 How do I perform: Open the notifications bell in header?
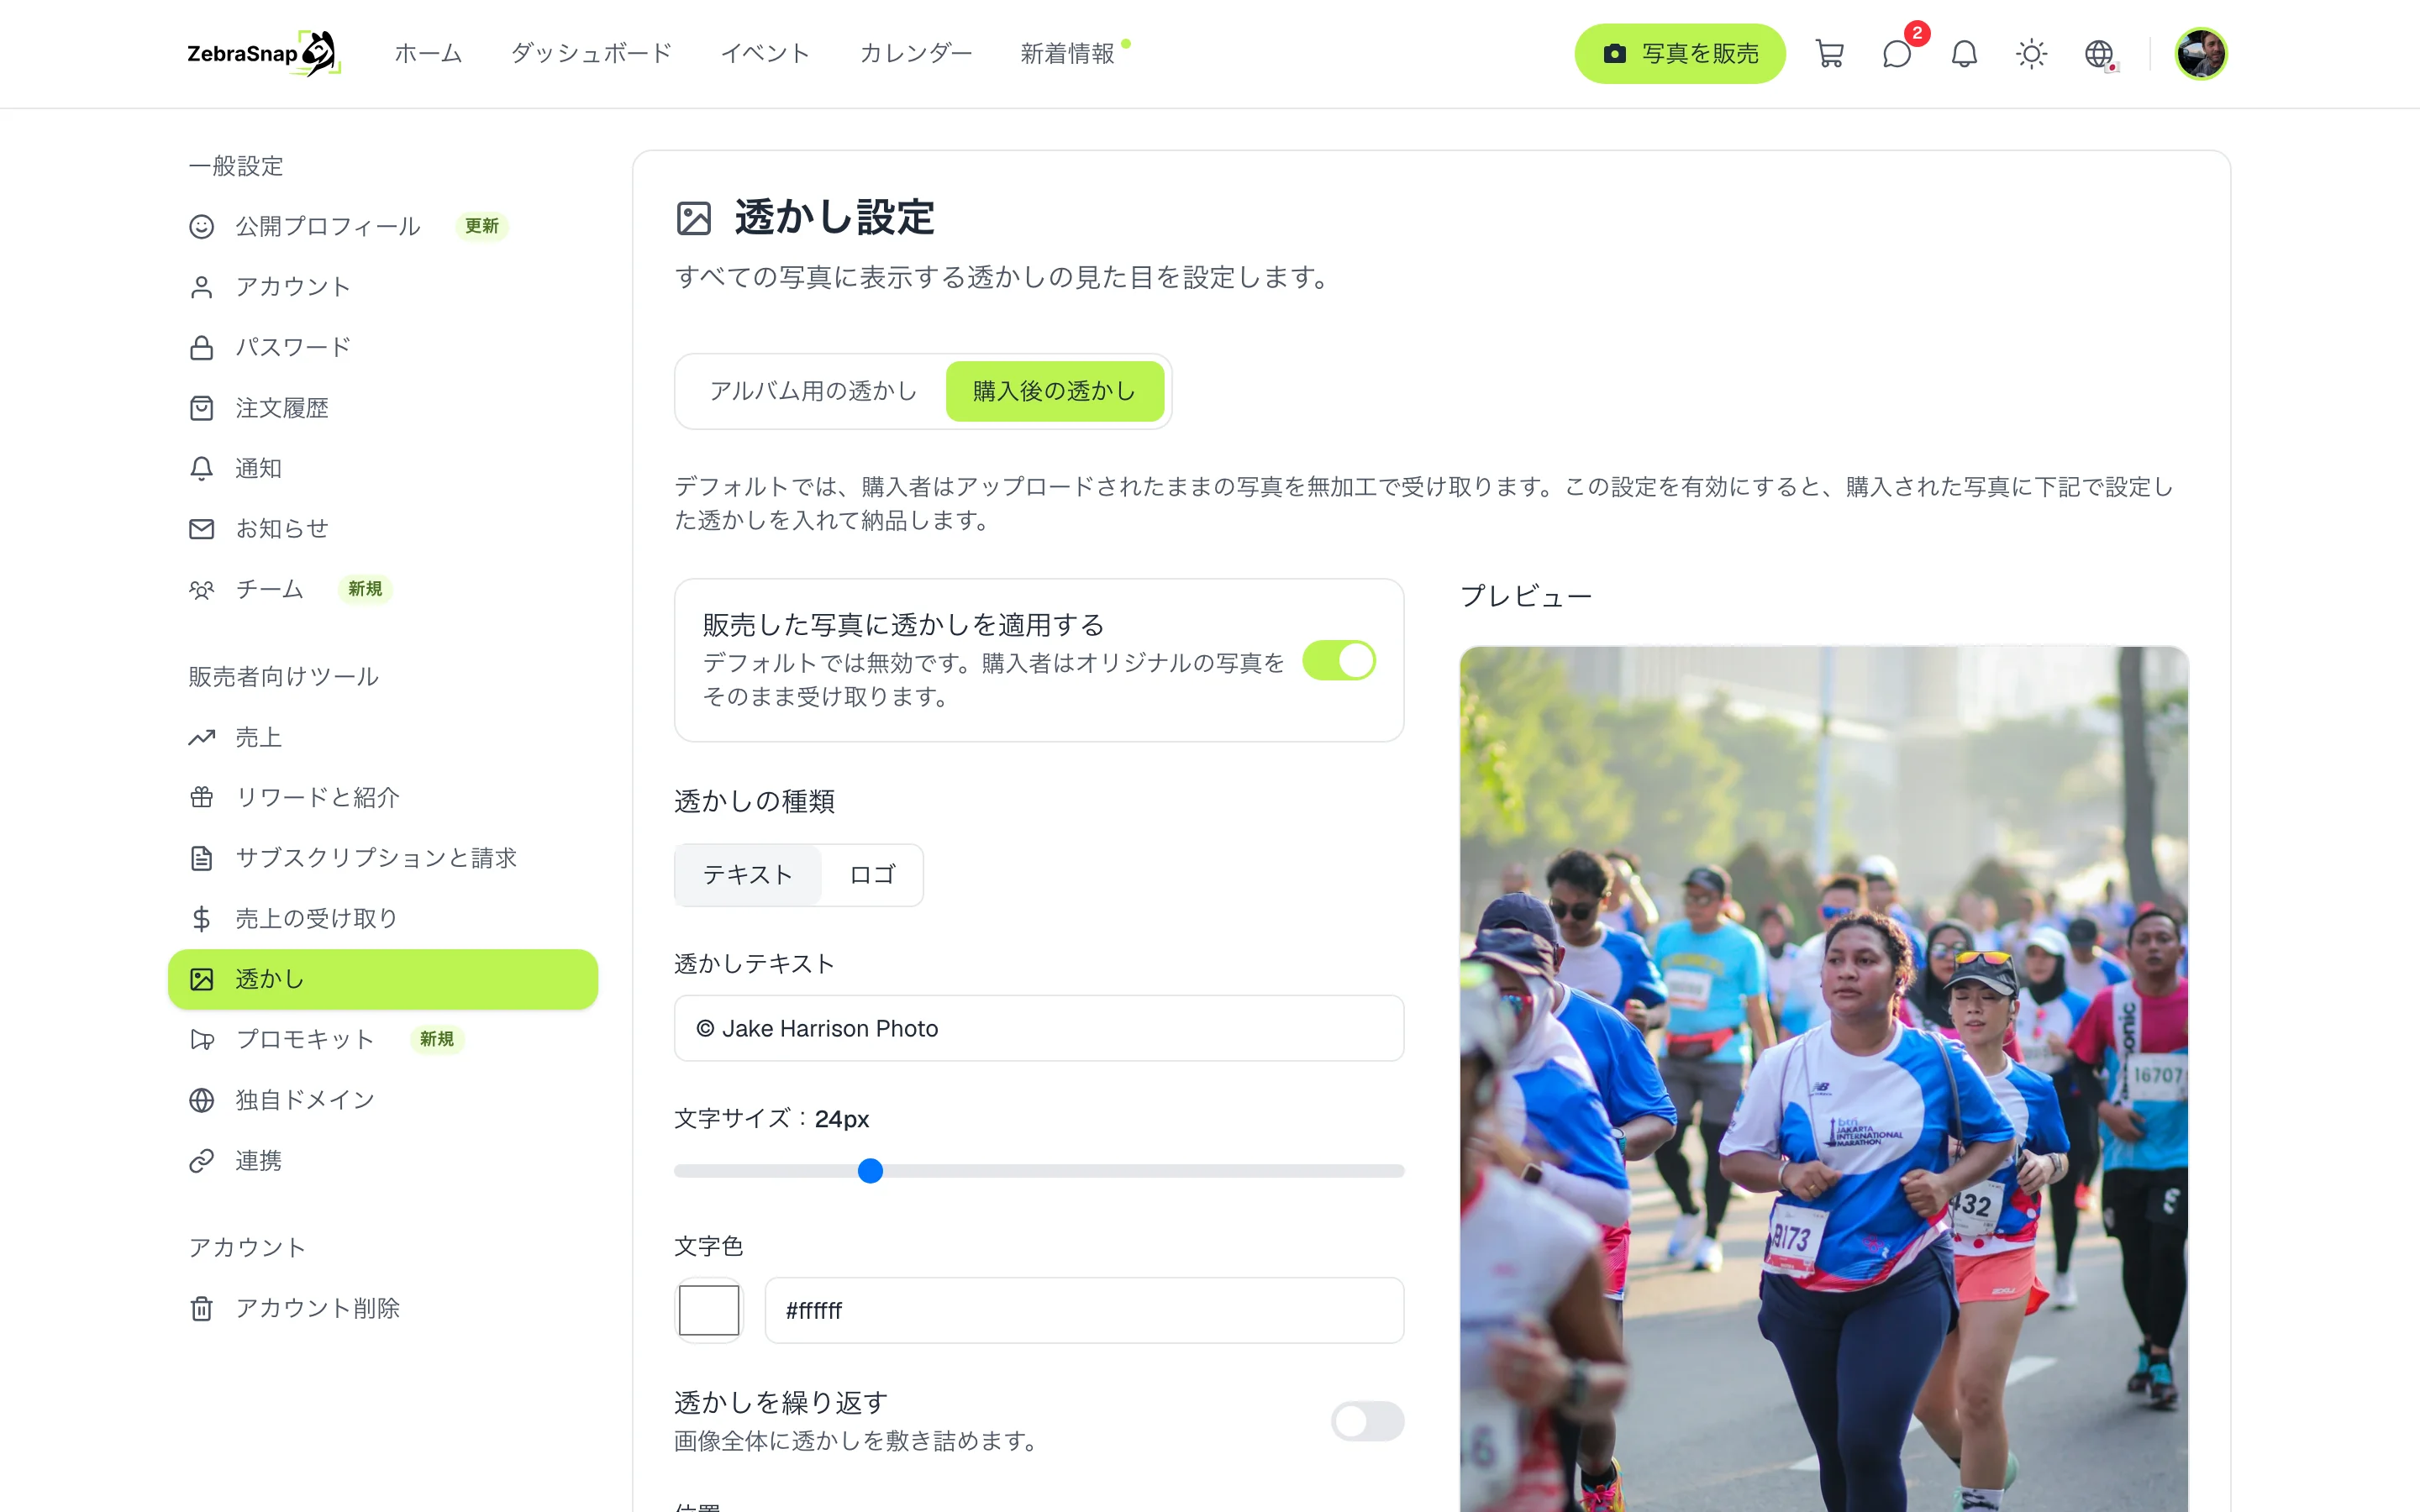point(1964,54)
